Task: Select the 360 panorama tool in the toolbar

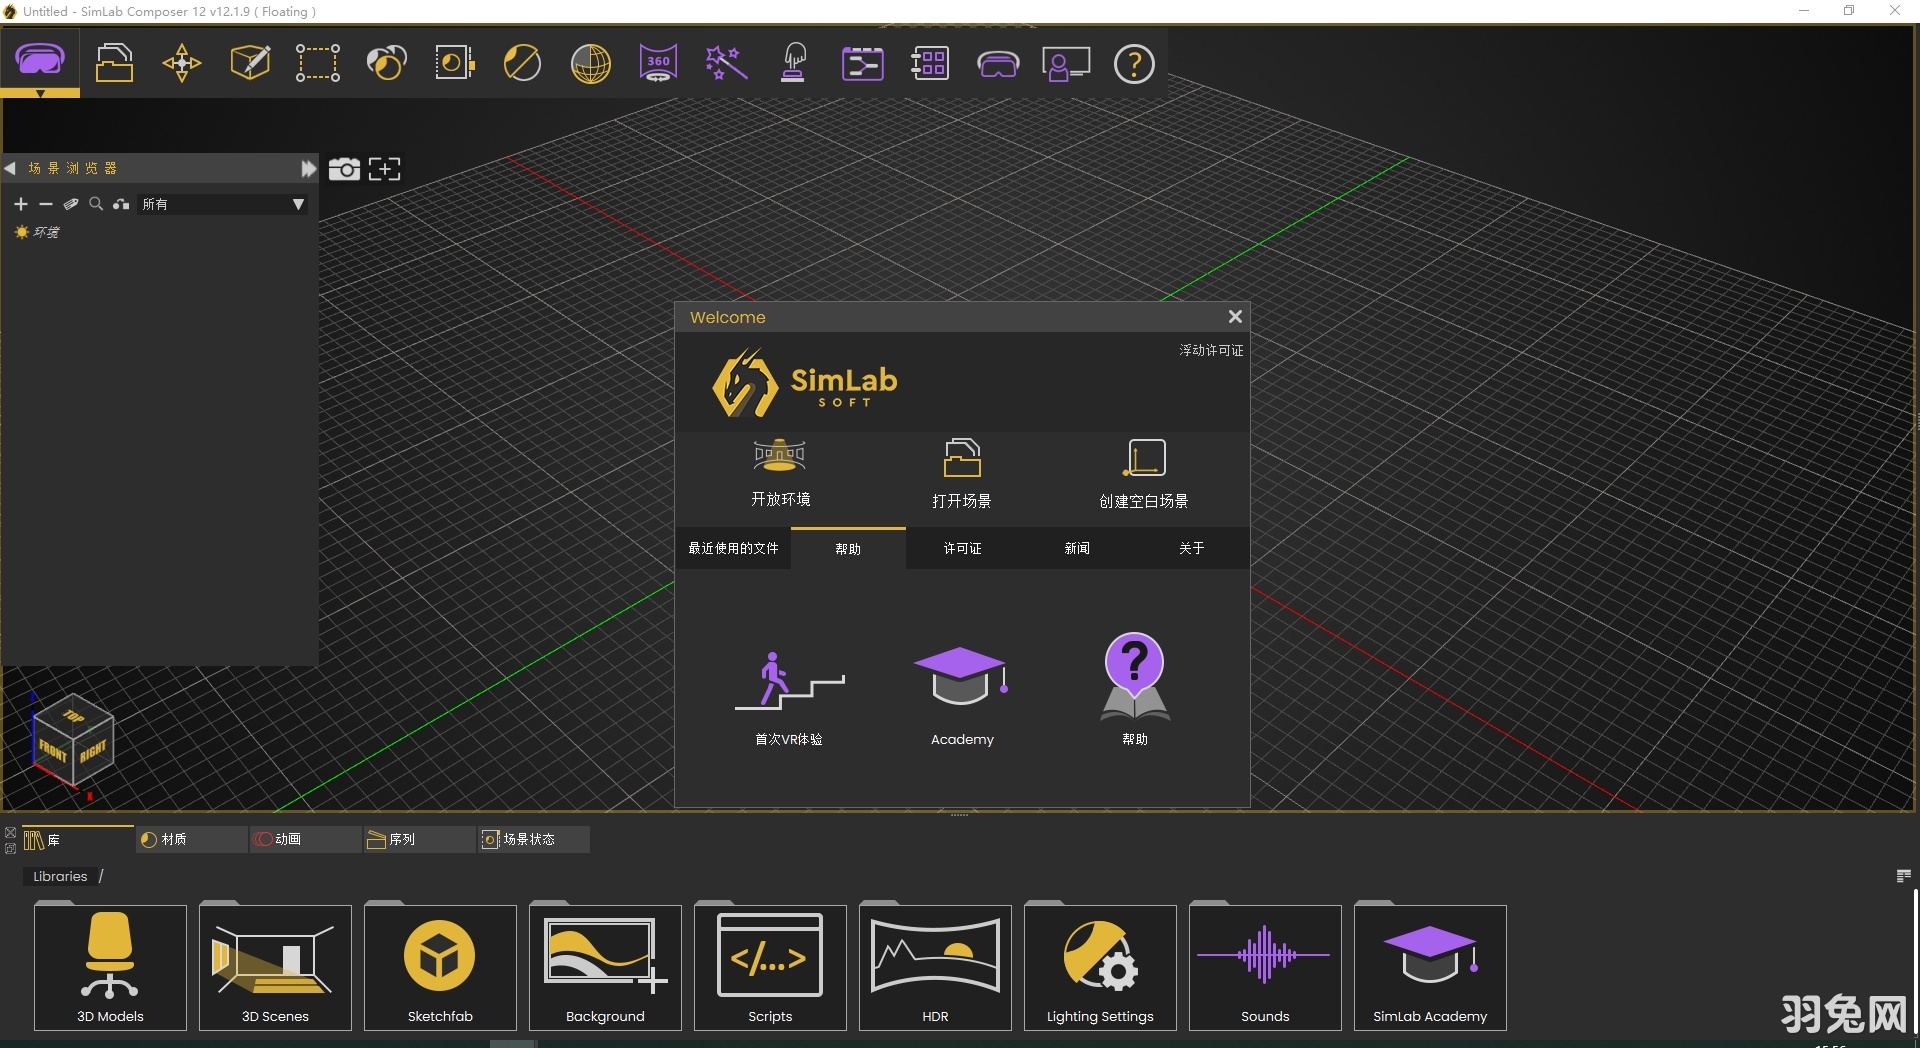Action: [657, 63]
